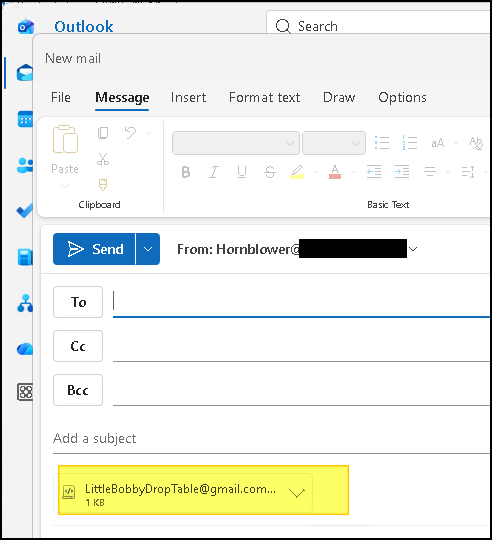Expand the From address dropdown chevron

pos(413,249)
